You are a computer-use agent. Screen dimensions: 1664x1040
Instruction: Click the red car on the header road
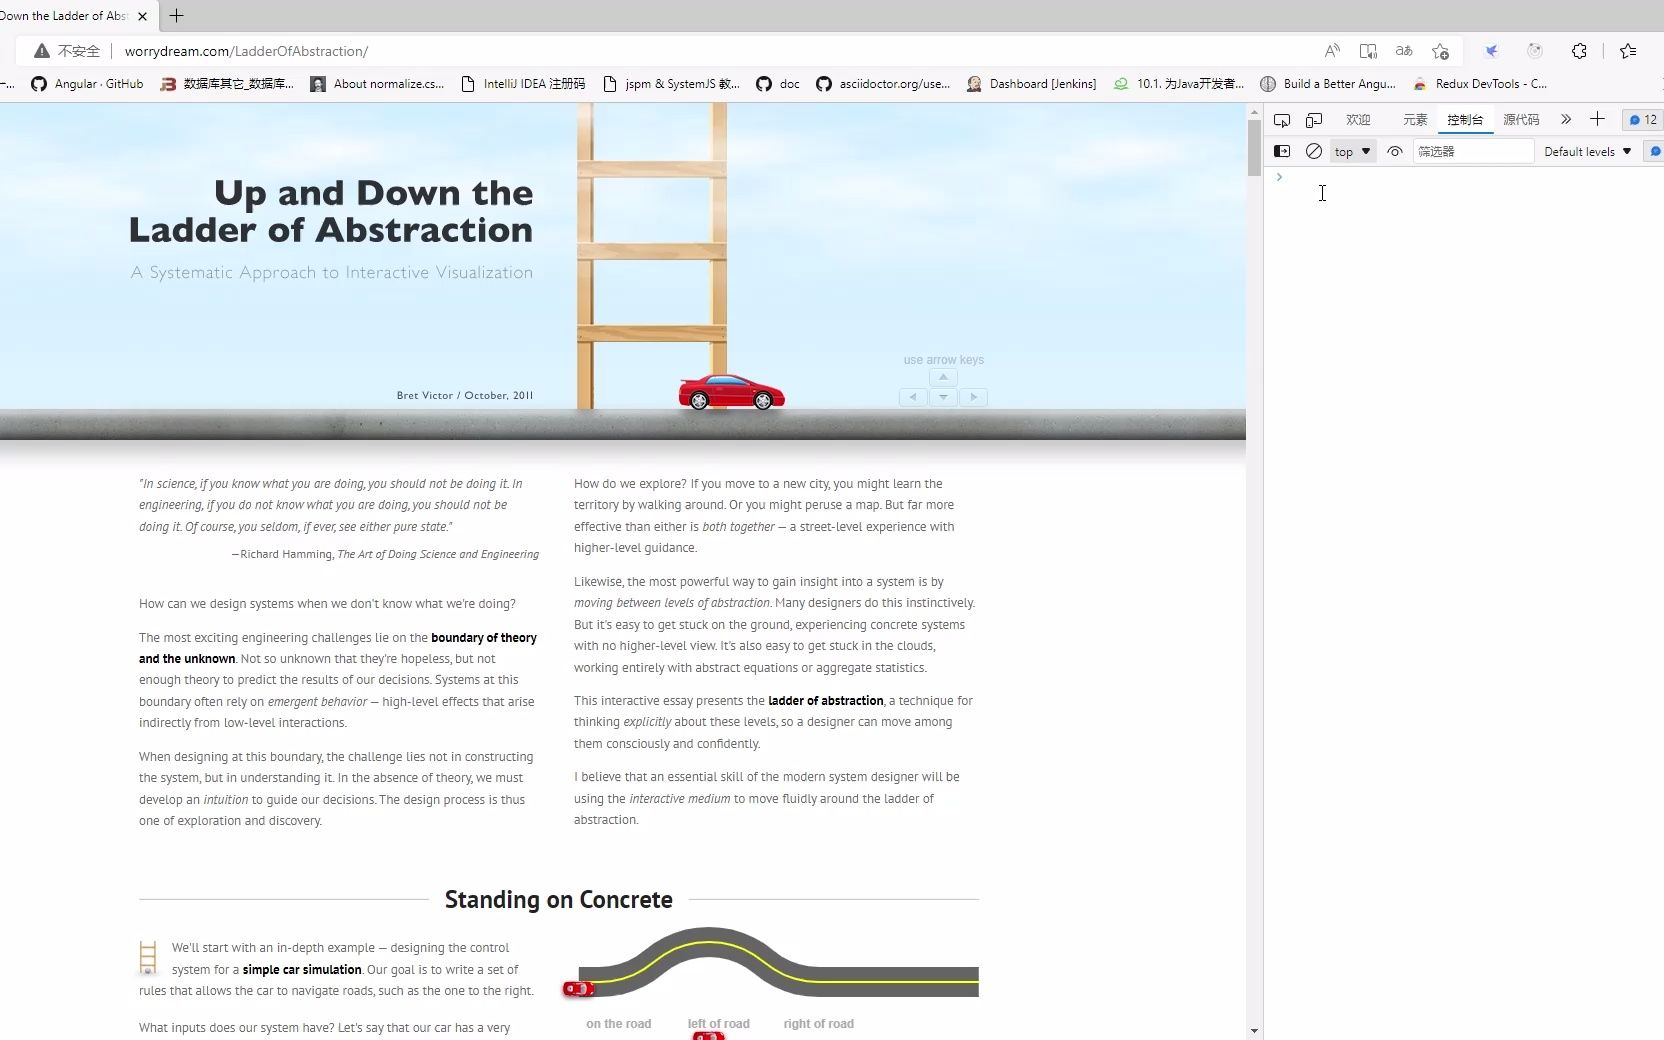732,392
